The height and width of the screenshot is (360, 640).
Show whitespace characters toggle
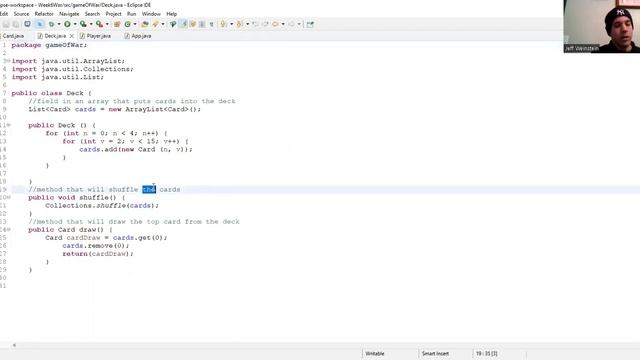coord(211,24)
